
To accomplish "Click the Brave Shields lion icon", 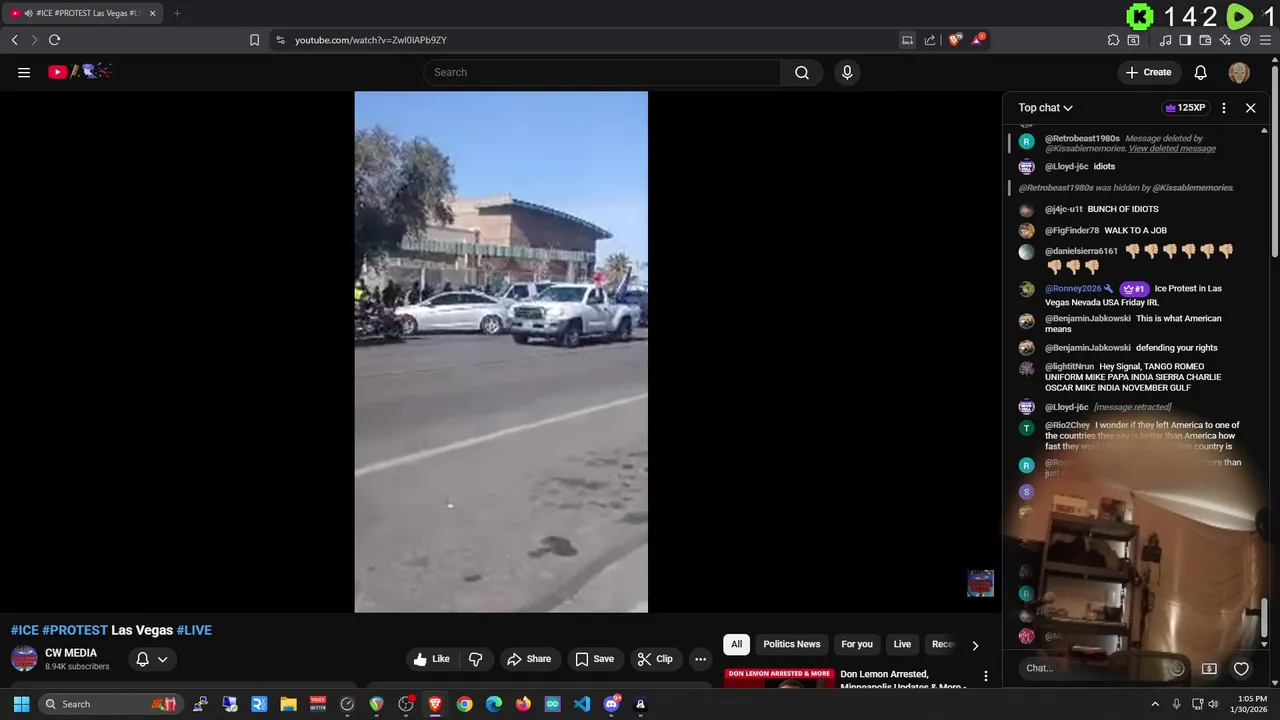I will [x=955, y=40].
